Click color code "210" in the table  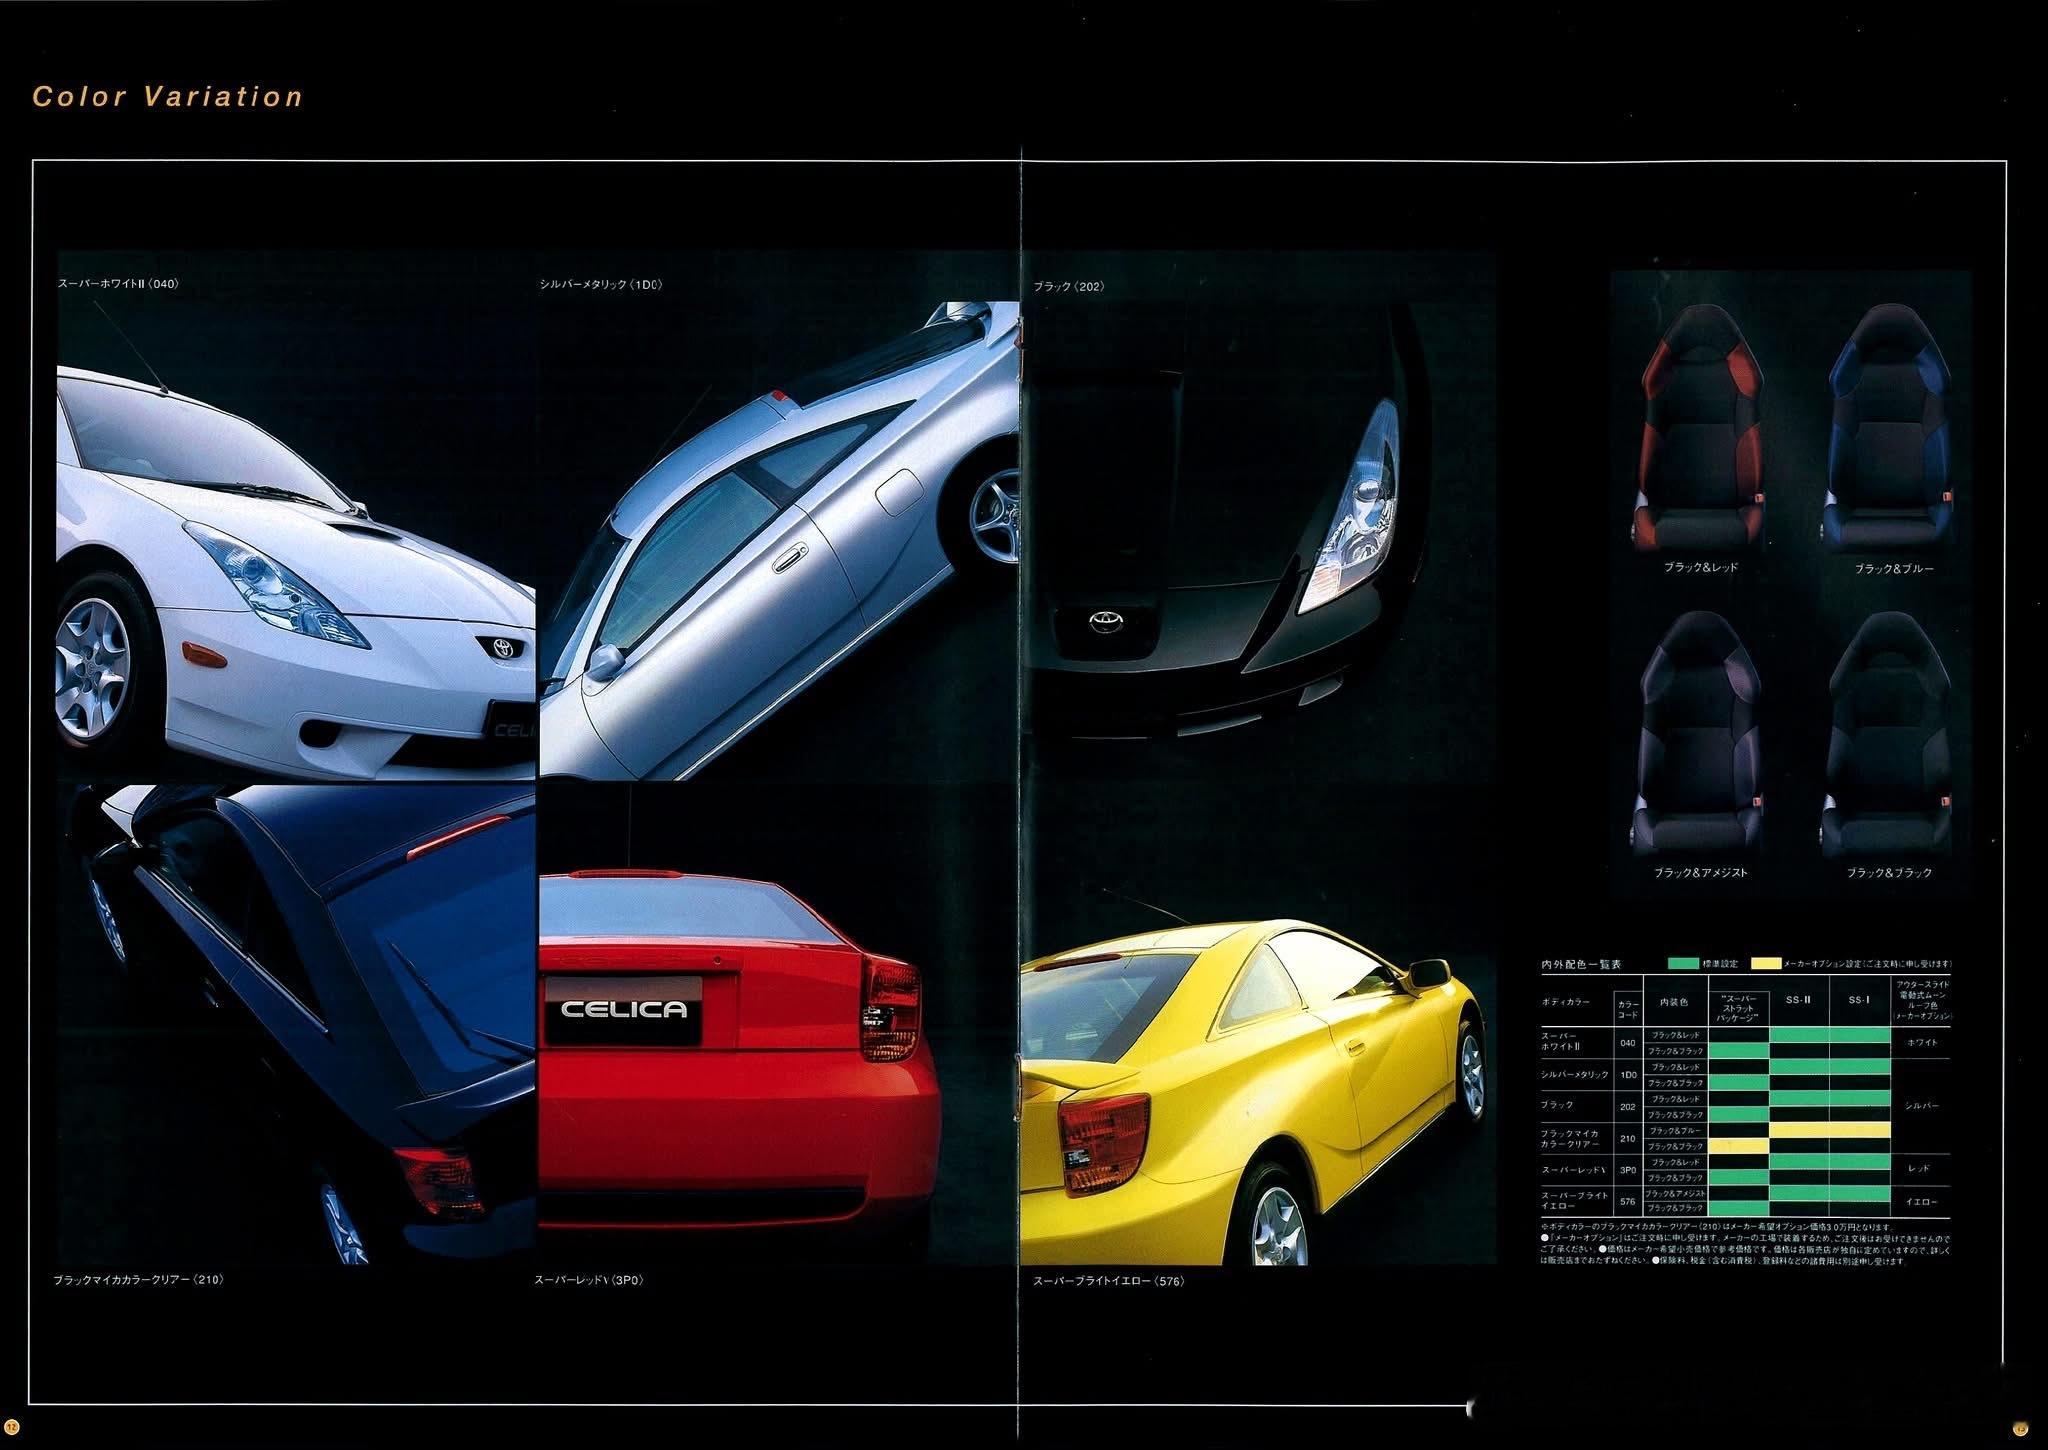point(1628,1138)
